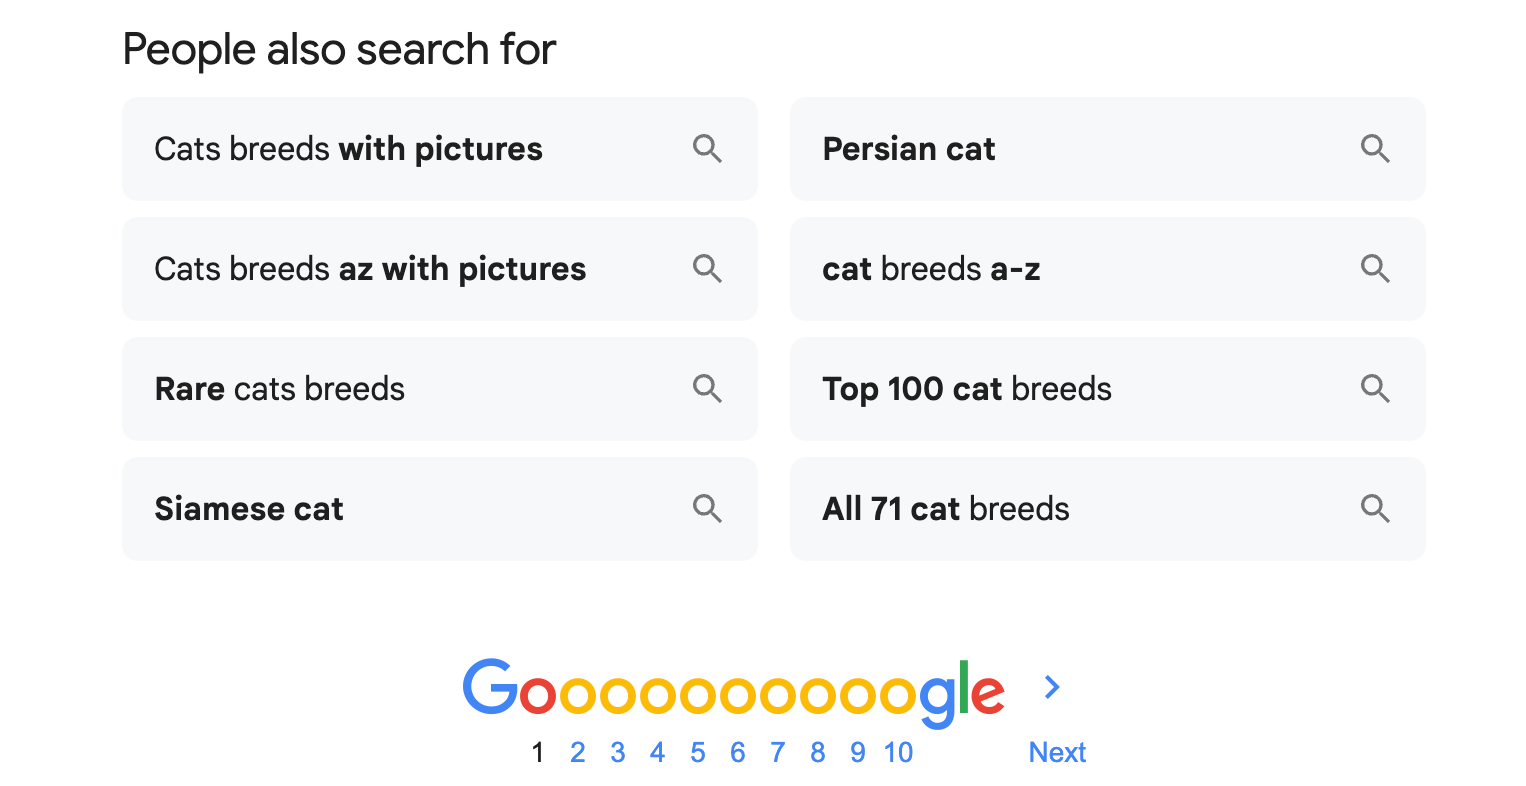Viewport: 1526px width, 786px height.
Task: Open the 'Next' results page link
Action: click(x=1057, y=752)
